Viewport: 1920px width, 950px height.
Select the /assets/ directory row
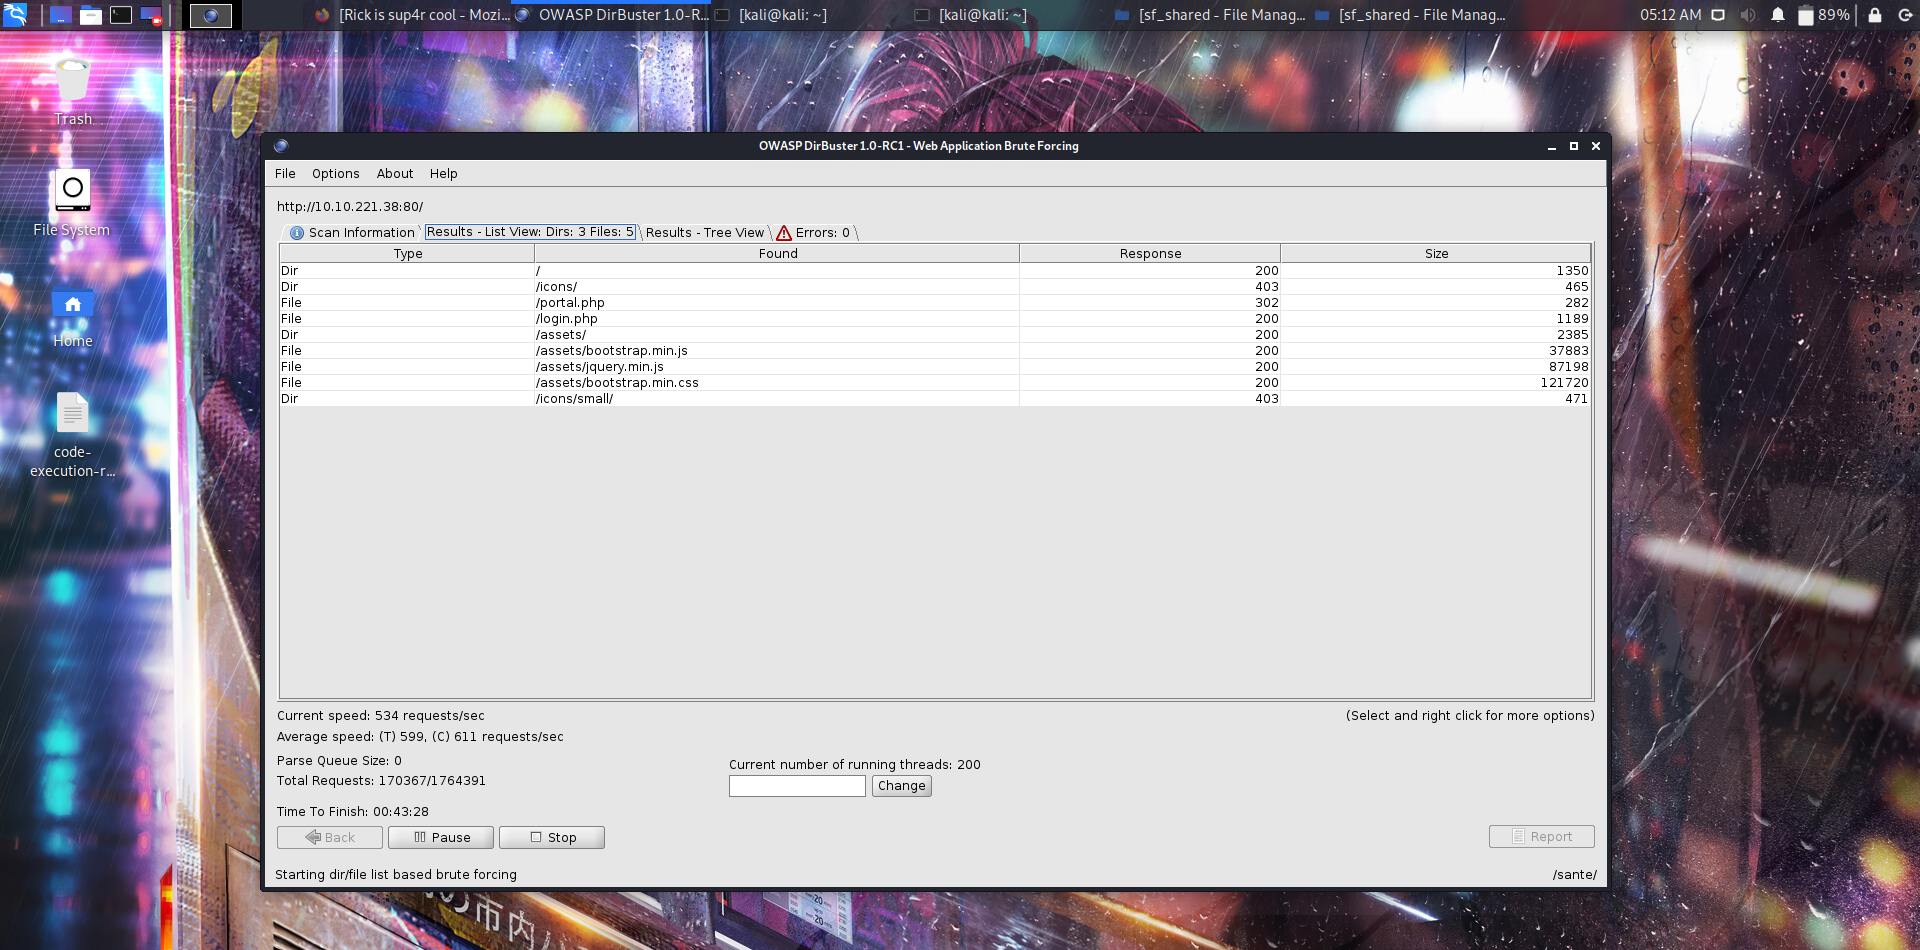[x=935, y=335]
